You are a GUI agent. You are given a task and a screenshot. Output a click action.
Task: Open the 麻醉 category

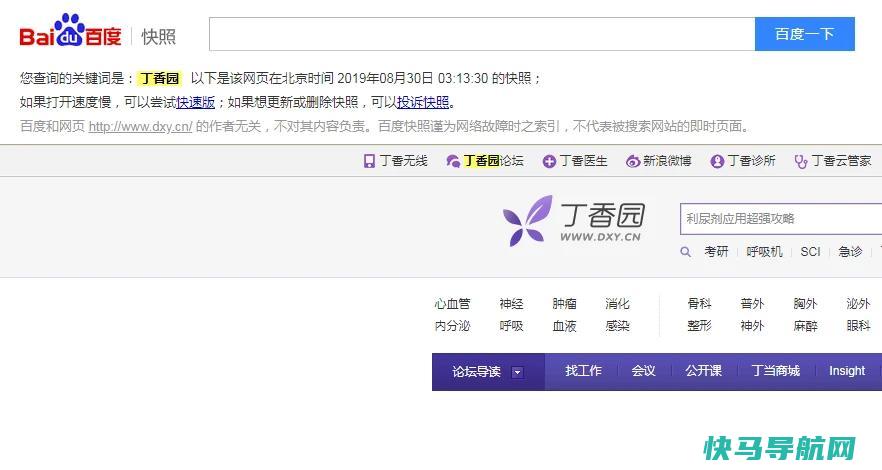coord(805,326)
